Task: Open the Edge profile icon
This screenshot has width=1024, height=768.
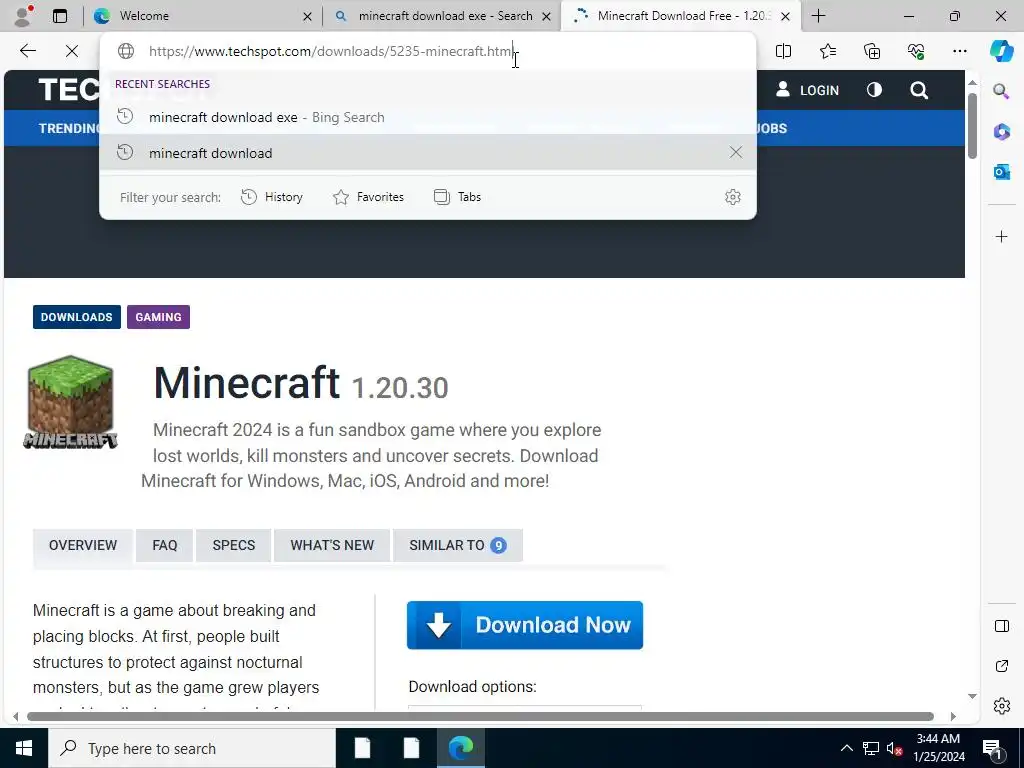Action: pyautogui.click(x=24, y=16)
